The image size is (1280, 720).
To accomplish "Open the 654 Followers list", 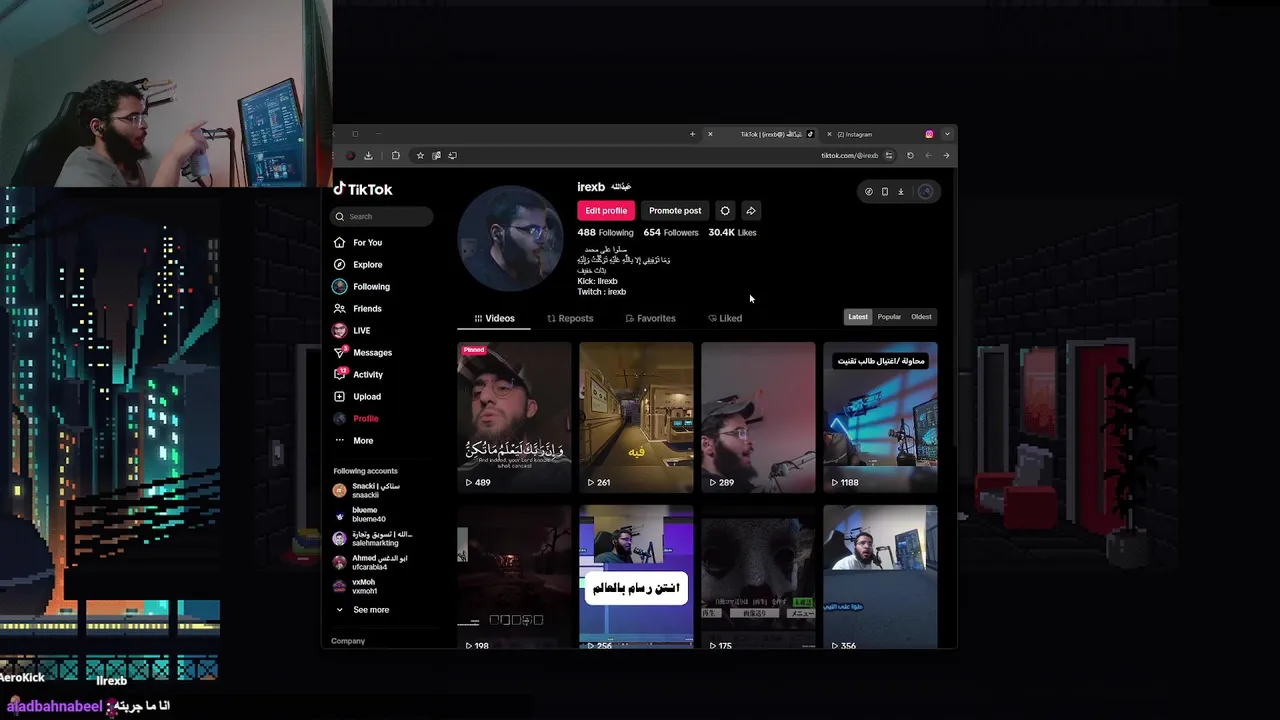I will click(671, 232).
